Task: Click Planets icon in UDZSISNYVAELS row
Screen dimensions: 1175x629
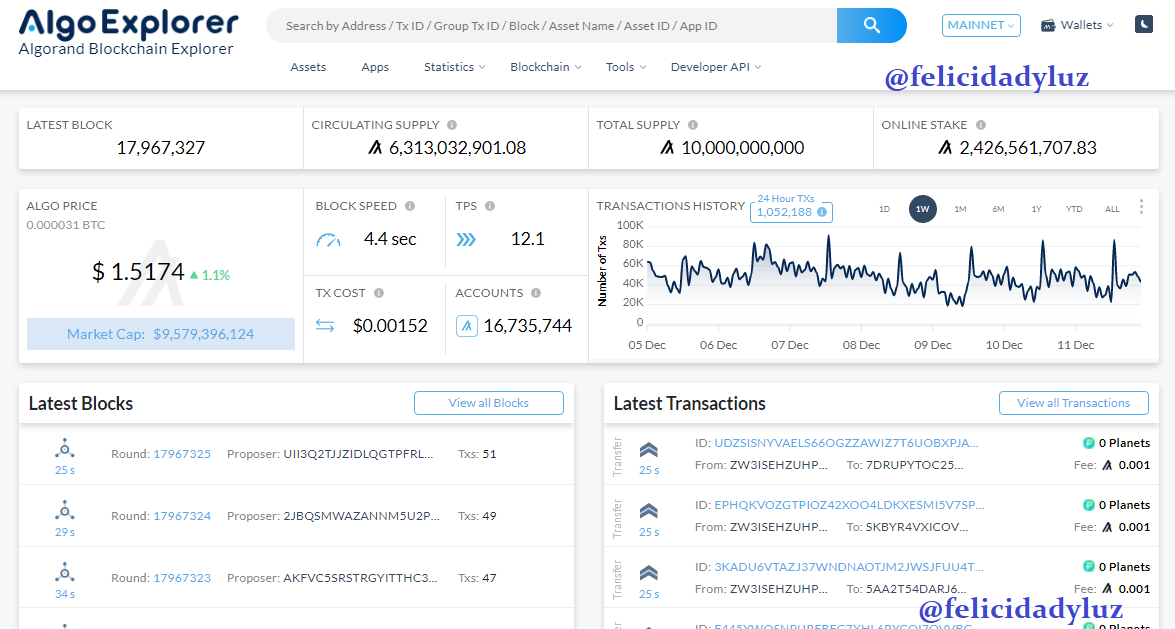Action: pos(1089,443)
